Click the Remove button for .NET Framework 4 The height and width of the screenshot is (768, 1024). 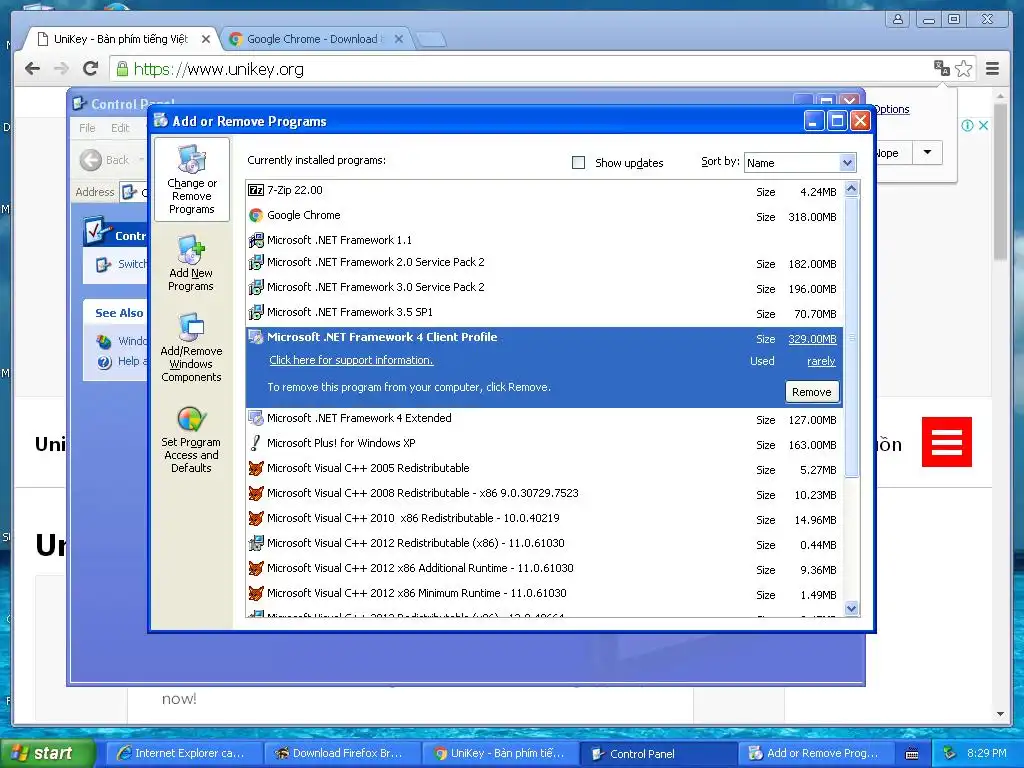812,392
